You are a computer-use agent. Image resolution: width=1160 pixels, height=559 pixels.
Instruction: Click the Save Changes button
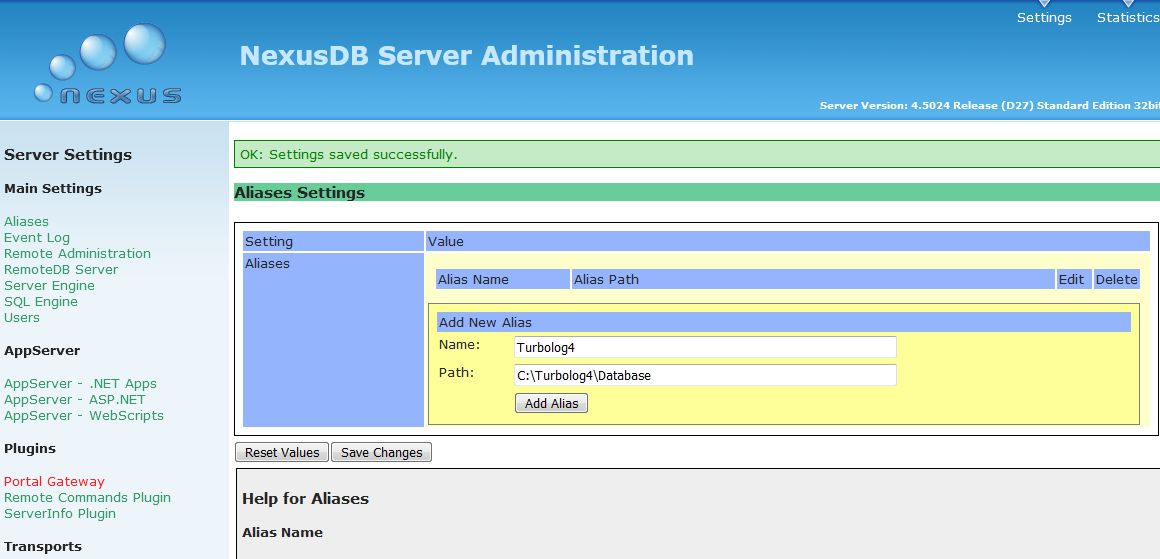click(382, 453)
